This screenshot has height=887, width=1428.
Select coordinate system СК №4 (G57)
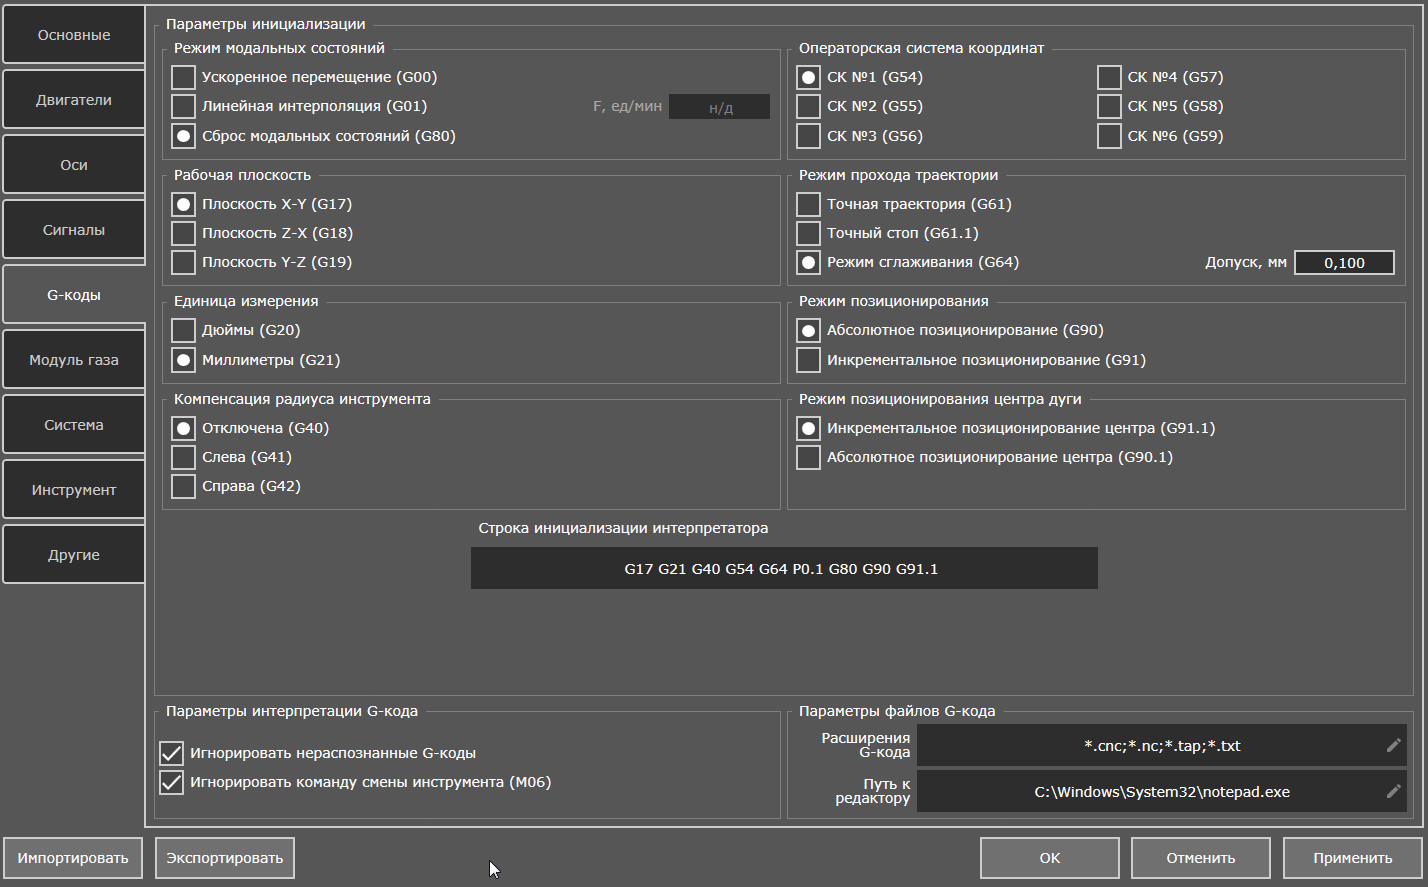(1109, 77)
